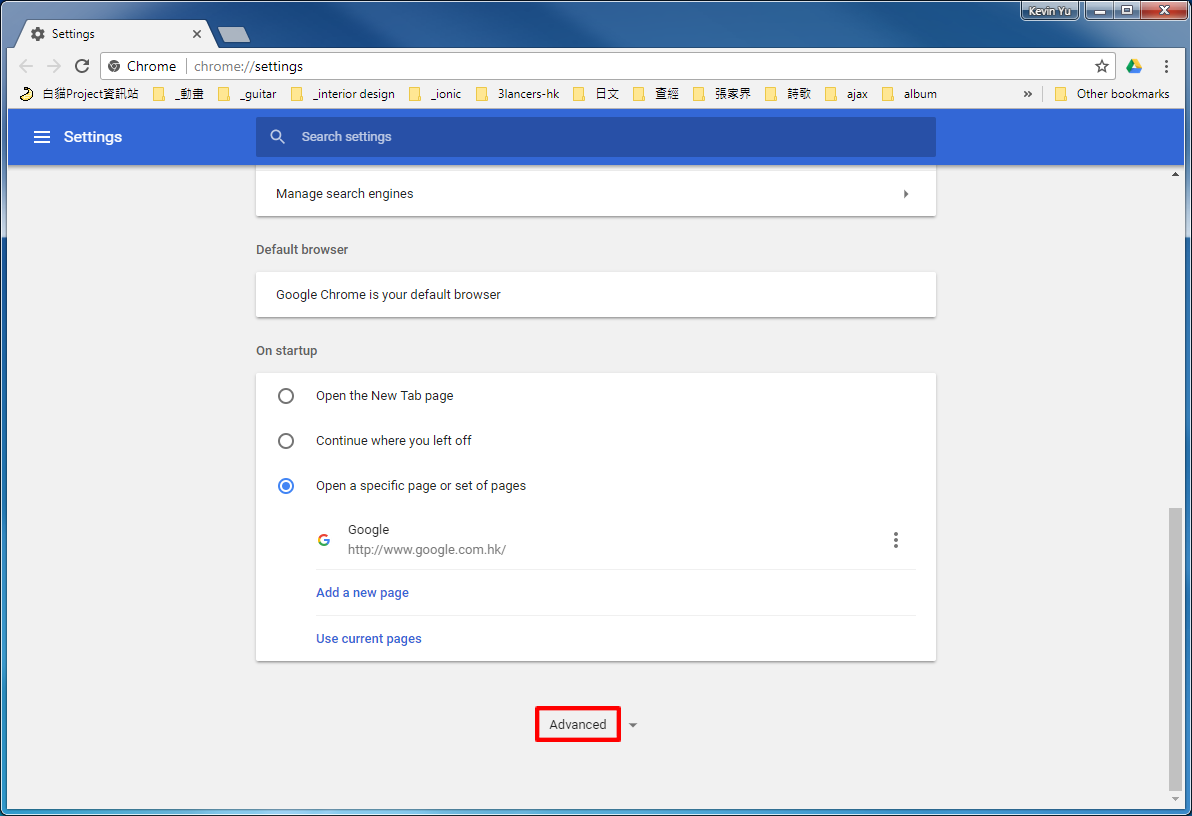This screenshot has width=1192, height=816.
Task: Reload the Settings page
Action: point(82,66)
